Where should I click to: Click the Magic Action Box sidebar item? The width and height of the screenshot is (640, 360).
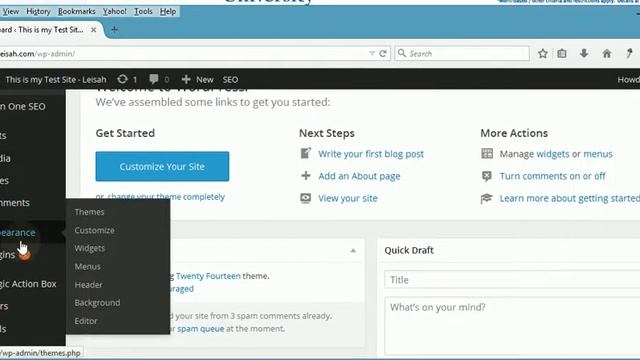point(33,284)
